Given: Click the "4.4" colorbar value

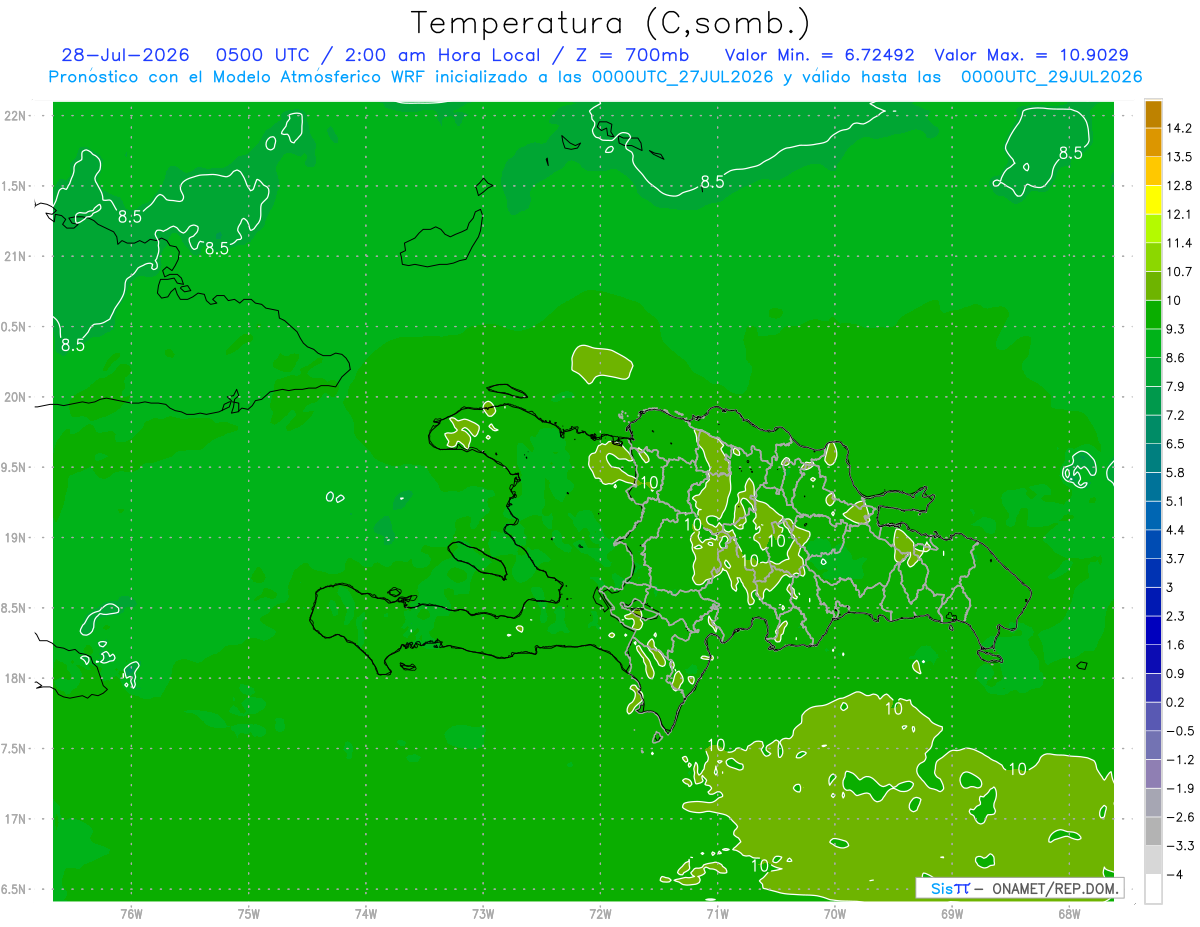Looking at the screenshot, I should pos(1177,530).
